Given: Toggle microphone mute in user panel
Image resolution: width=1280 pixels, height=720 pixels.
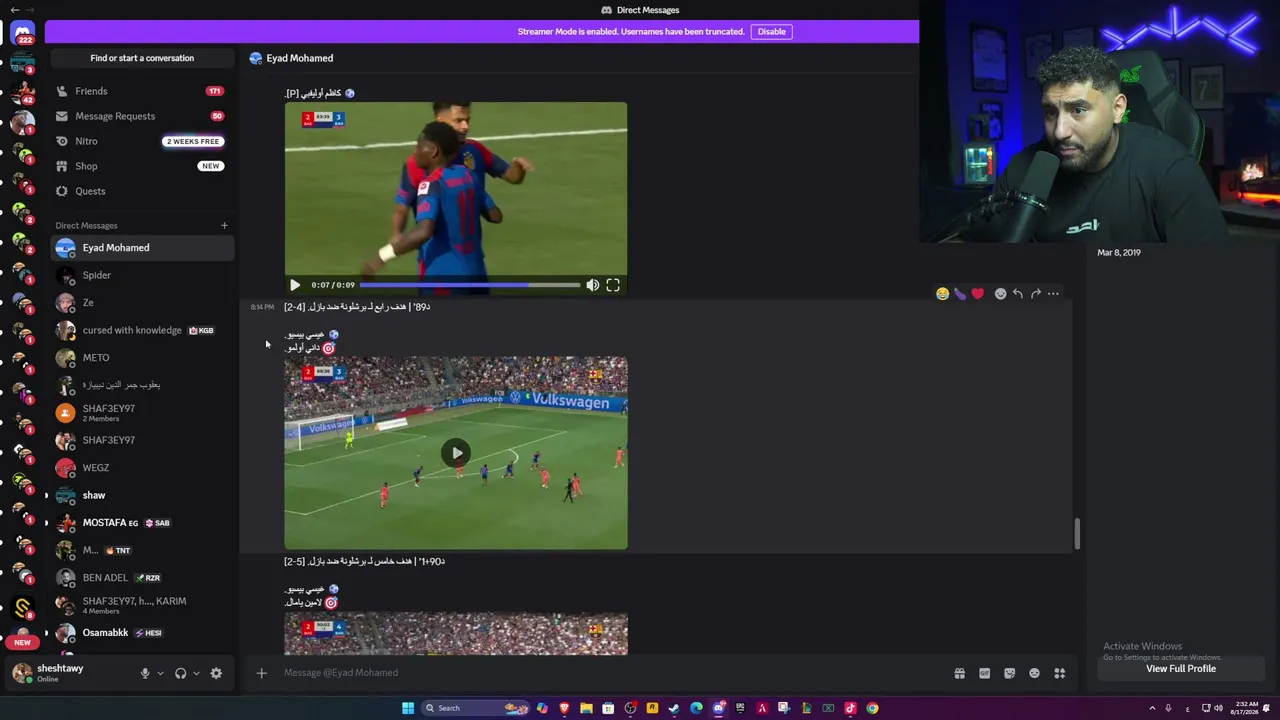Looking at the screenshot, I should (145, 674).
